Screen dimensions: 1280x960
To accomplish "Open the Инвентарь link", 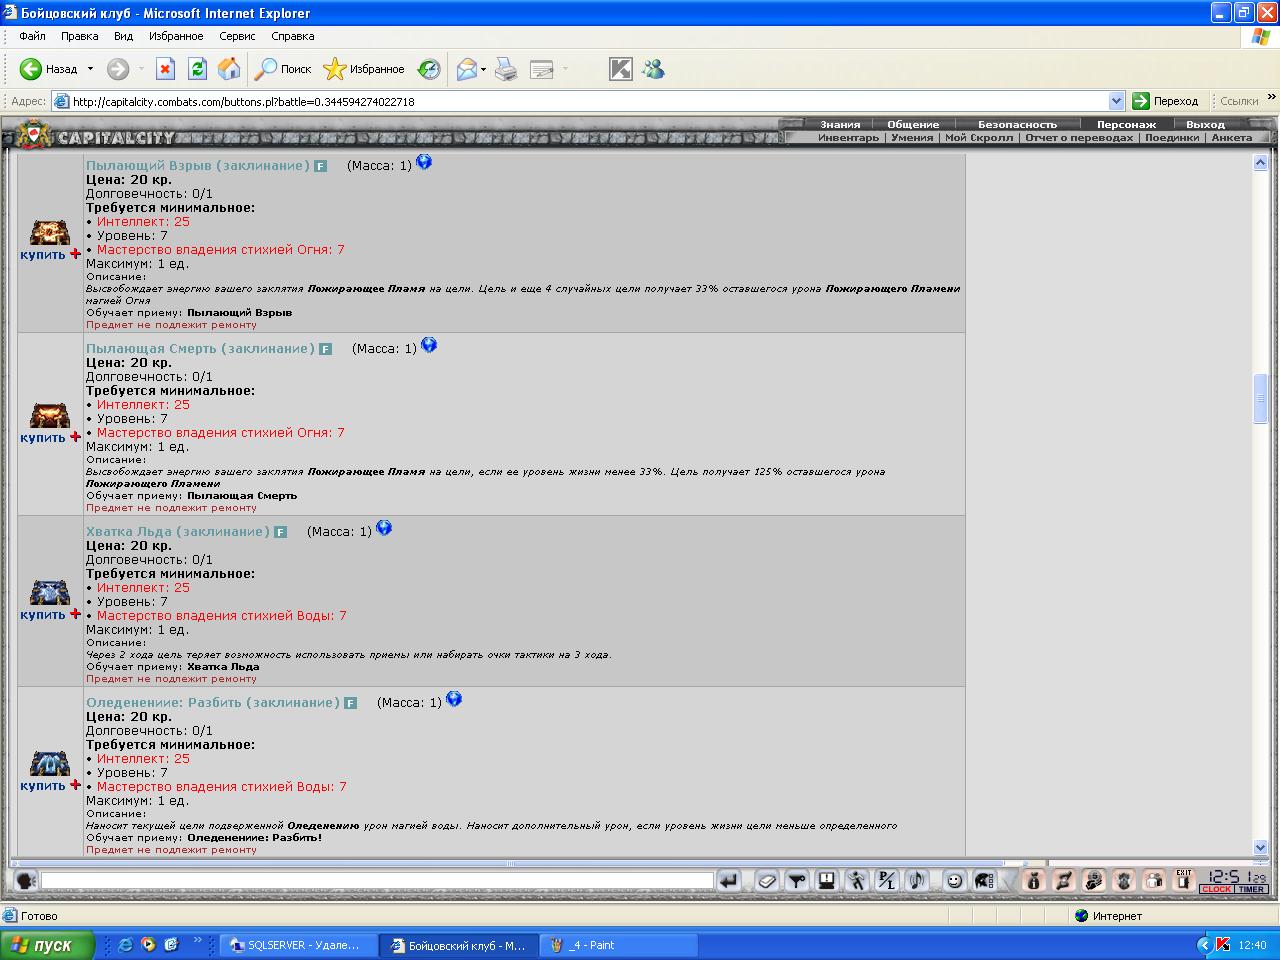I will pyautogui.click(x=848, y=138).
